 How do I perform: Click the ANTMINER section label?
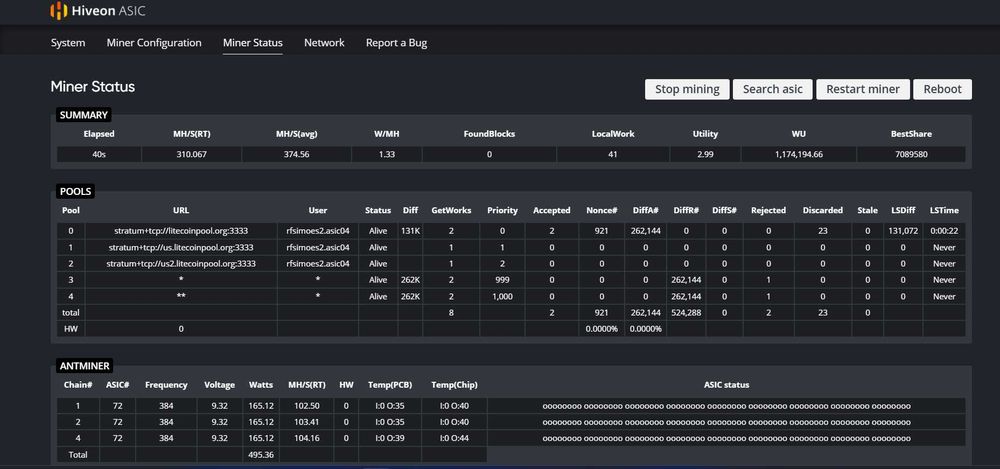click(84, 366)
